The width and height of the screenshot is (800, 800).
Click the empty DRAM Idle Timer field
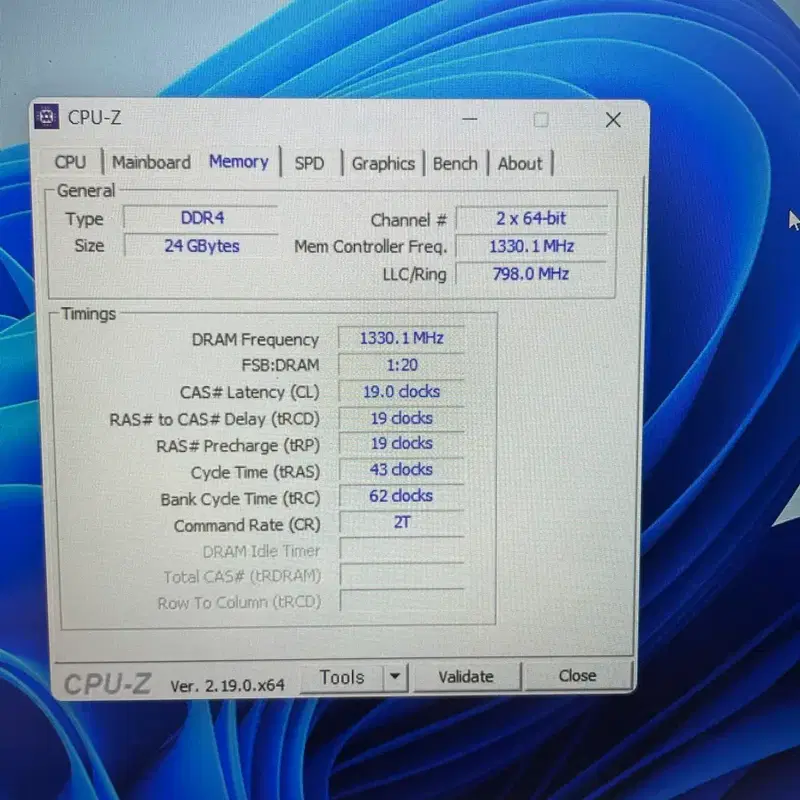[402, 549]
